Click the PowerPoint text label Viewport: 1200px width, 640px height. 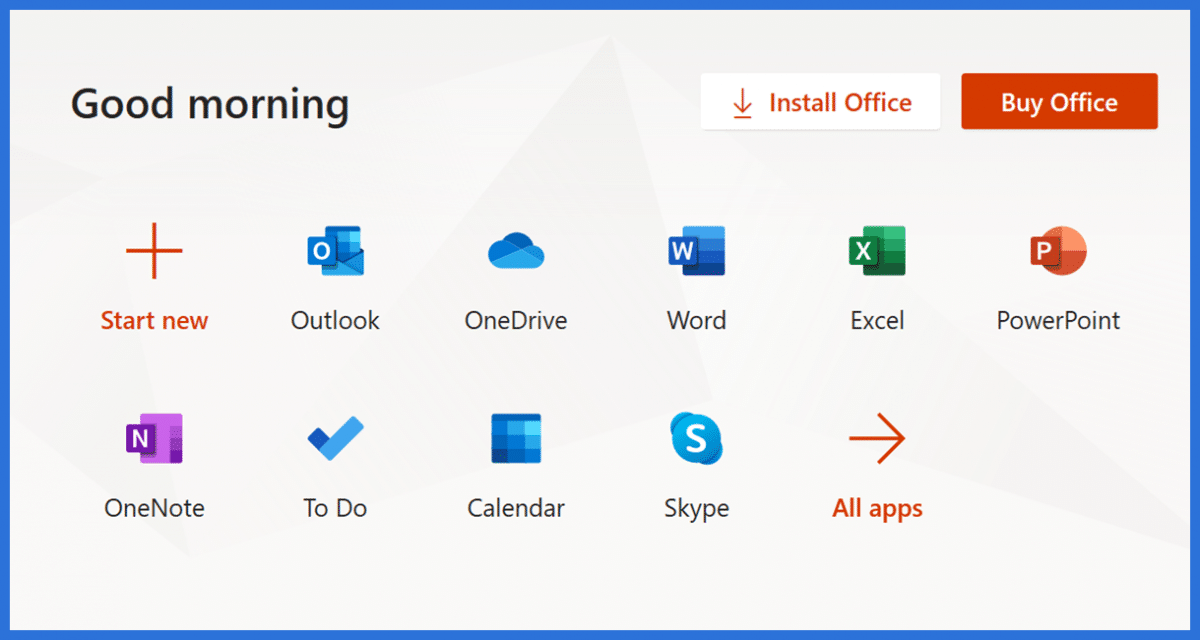click(1058, 321)
